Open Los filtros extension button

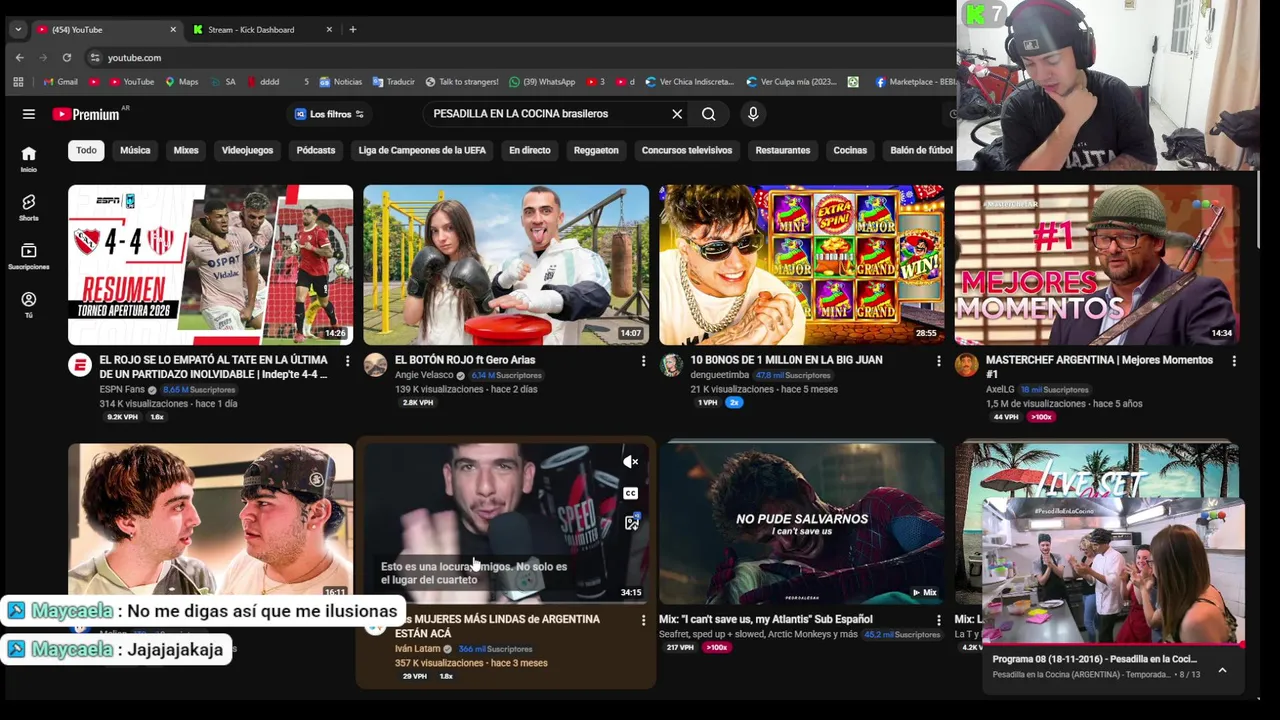pyautogui.click(x=329, y=114)
